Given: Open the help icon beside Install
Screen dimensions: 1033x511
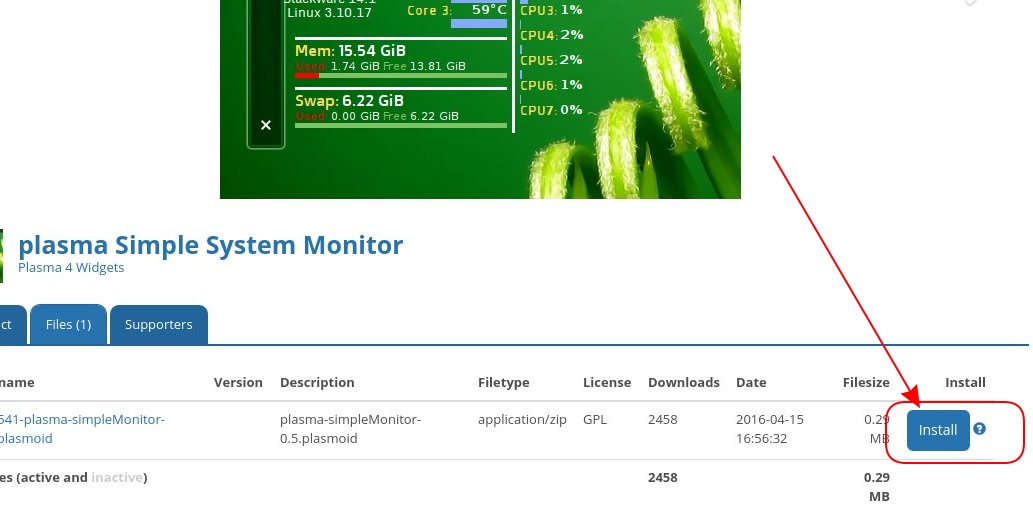Looking at the screenshot, I should click(979, 429).
